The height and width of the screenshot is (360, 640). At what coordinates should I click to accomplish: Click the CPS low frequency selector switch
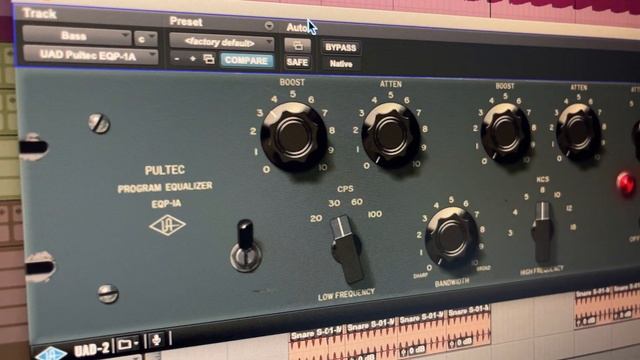point(347,249)
